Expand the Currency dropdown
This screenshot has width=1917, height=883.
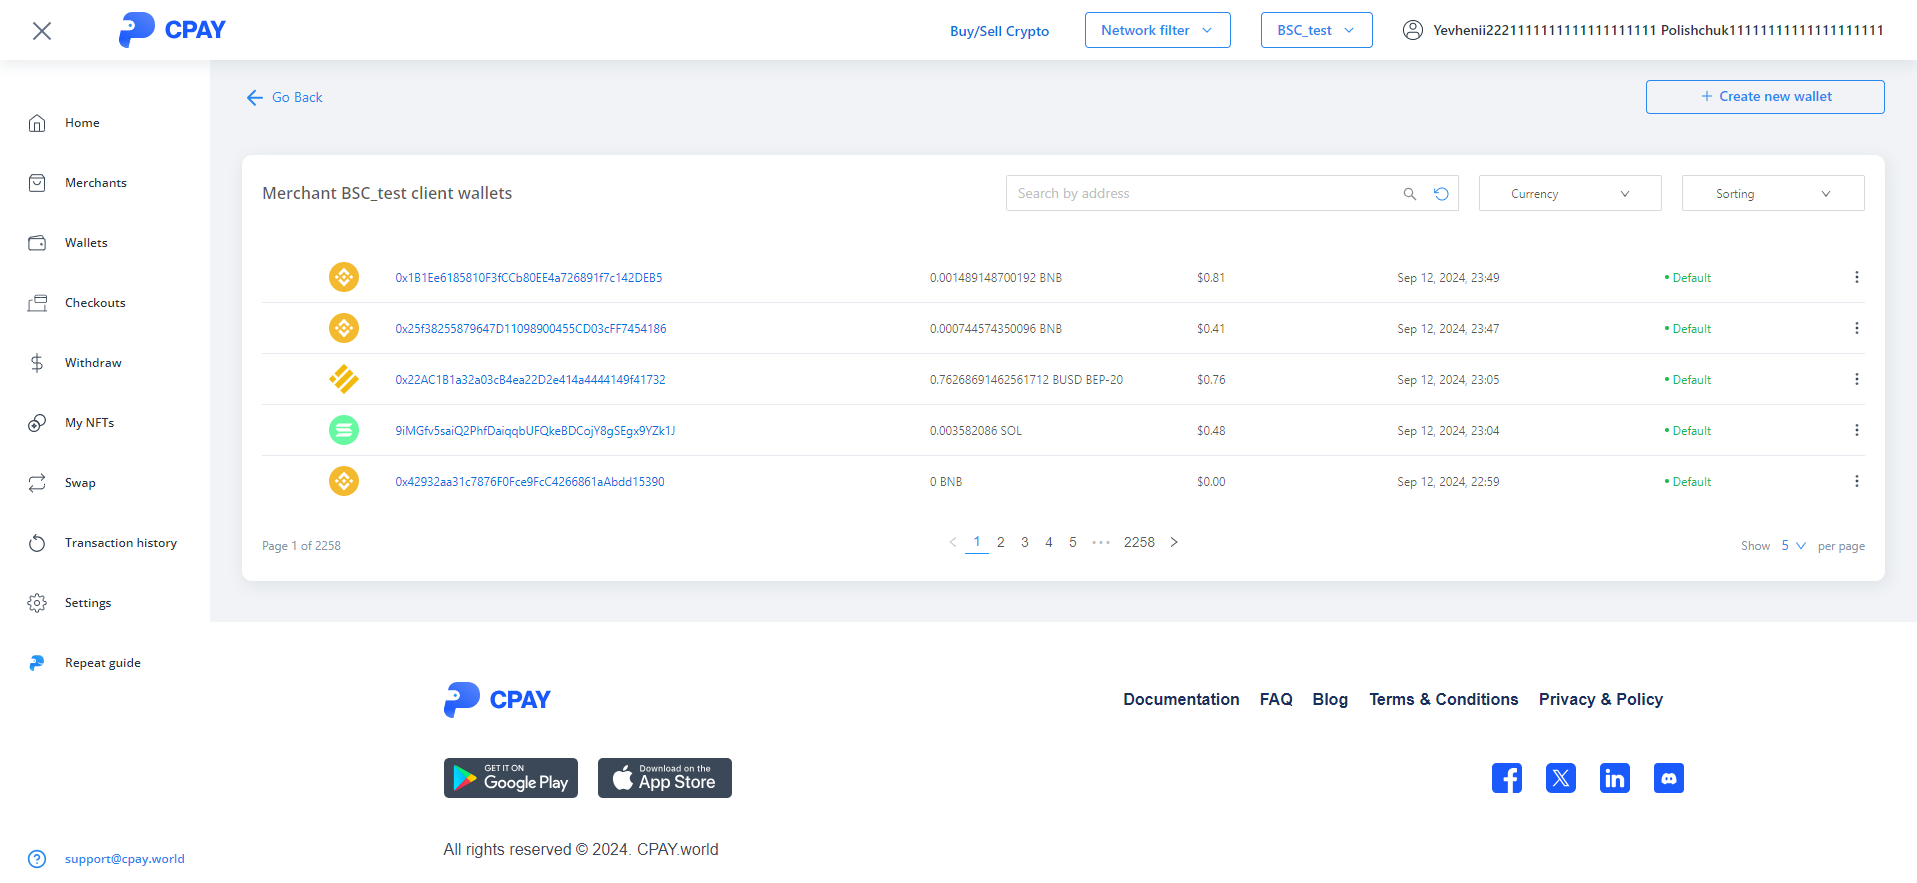(1569, 194)
